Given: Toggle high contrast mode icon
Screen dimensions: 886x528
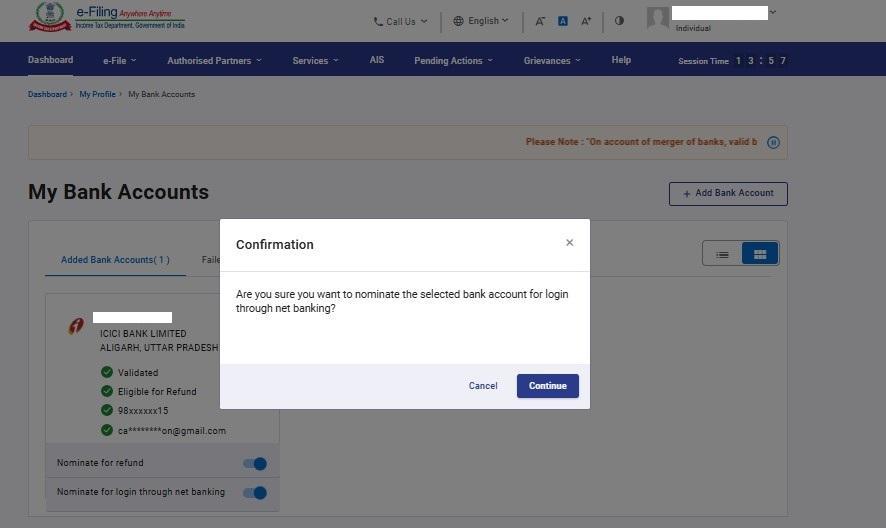Looking at the screenshot, I should (x=619, y=21).
